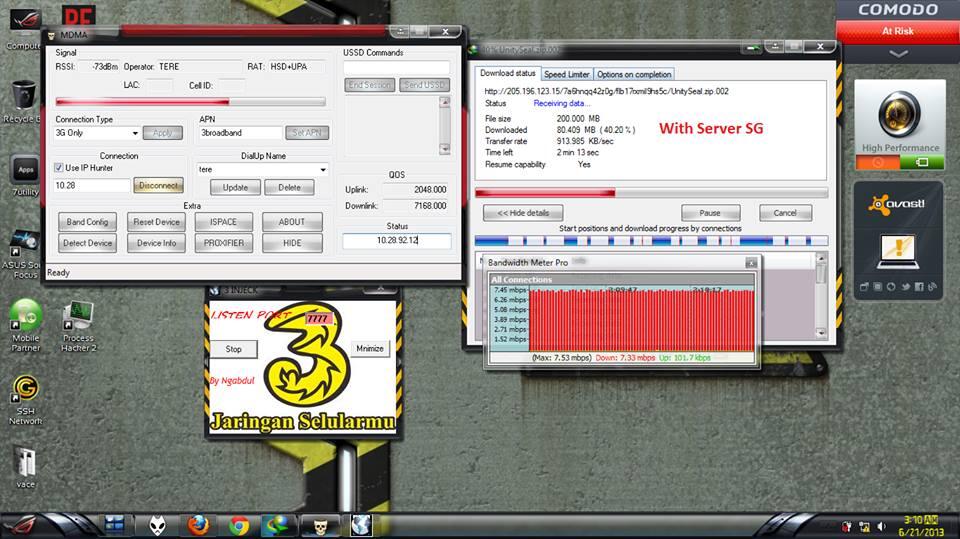
Task: Click the network warning tray icon
Action: click(864, 527)
